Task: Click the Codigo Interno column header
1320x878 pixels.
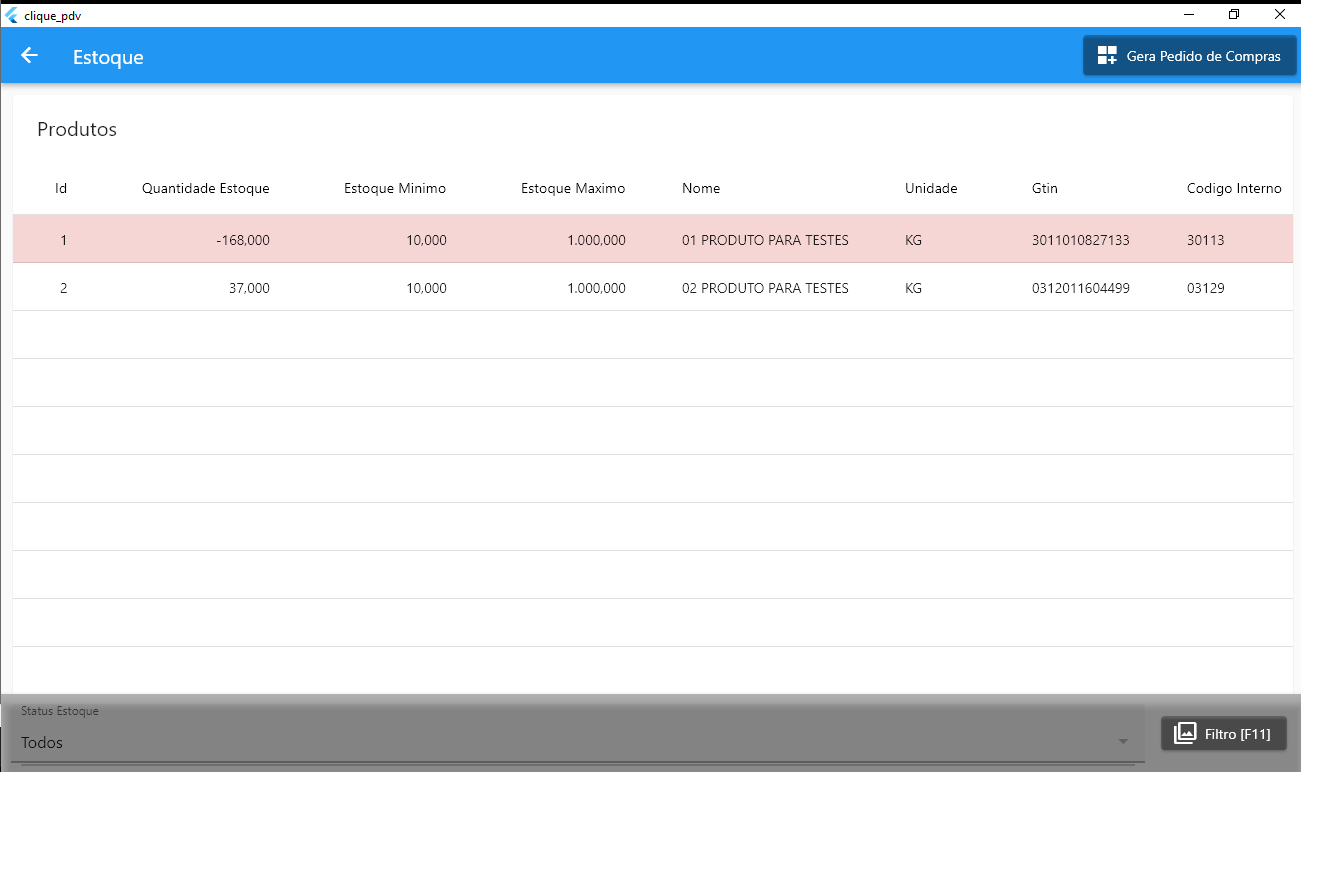Action: (x=1233, y=188)
